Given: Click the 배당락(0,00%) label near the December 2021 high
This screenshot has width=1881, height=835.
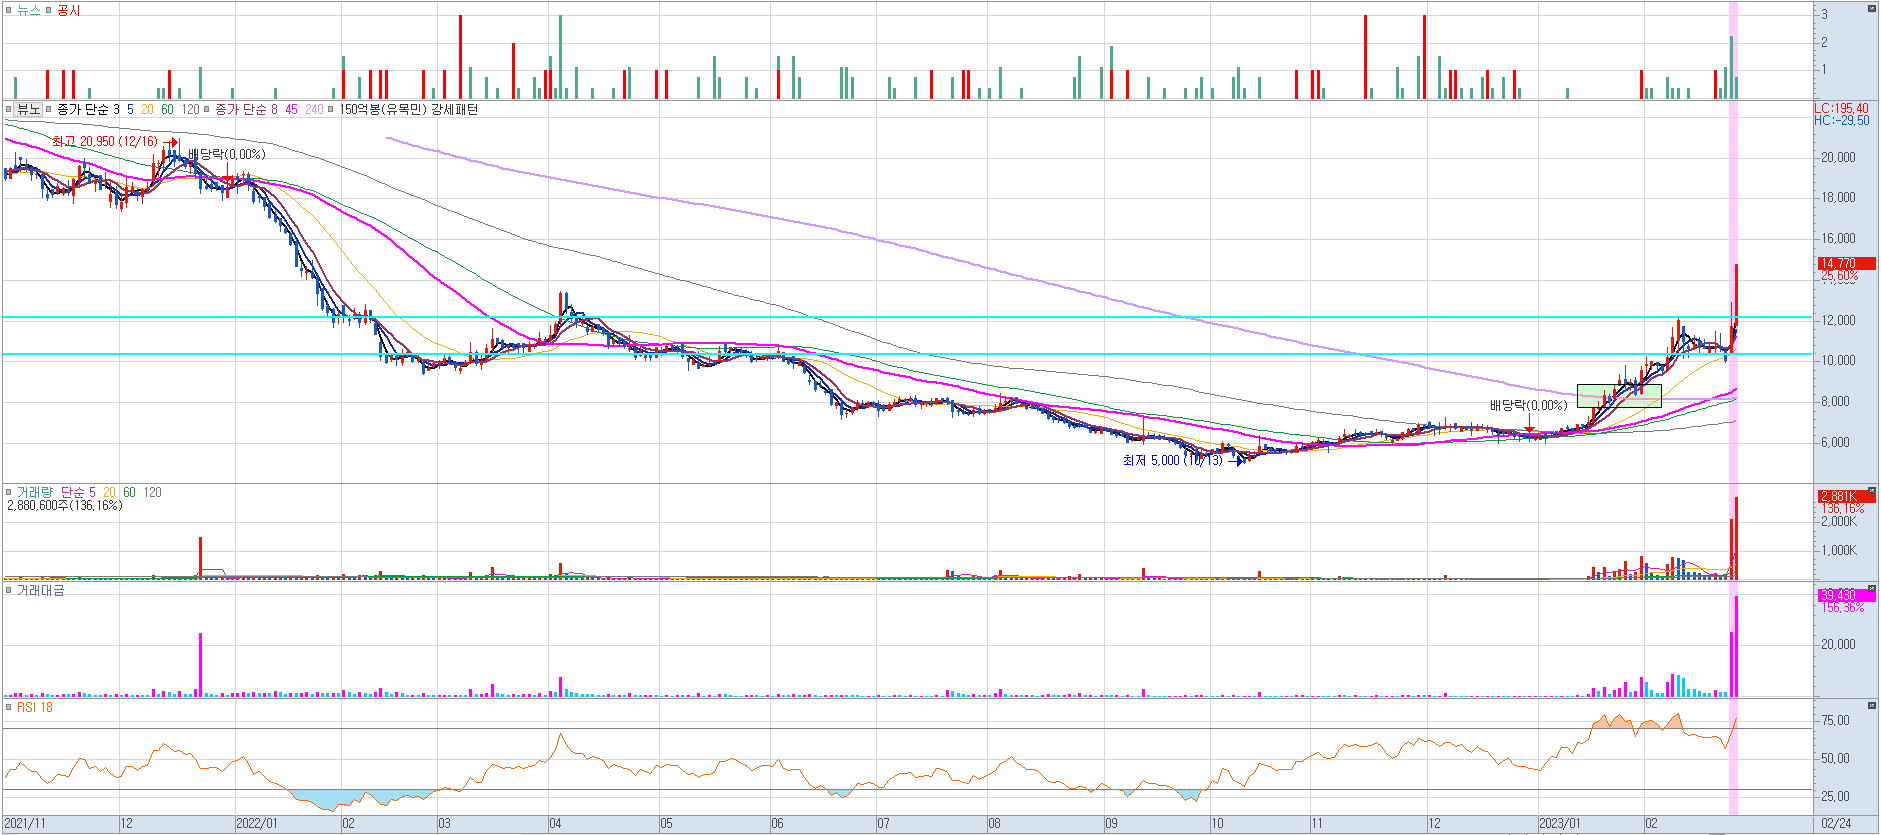Looking at the screenshot, I should 227,154.
